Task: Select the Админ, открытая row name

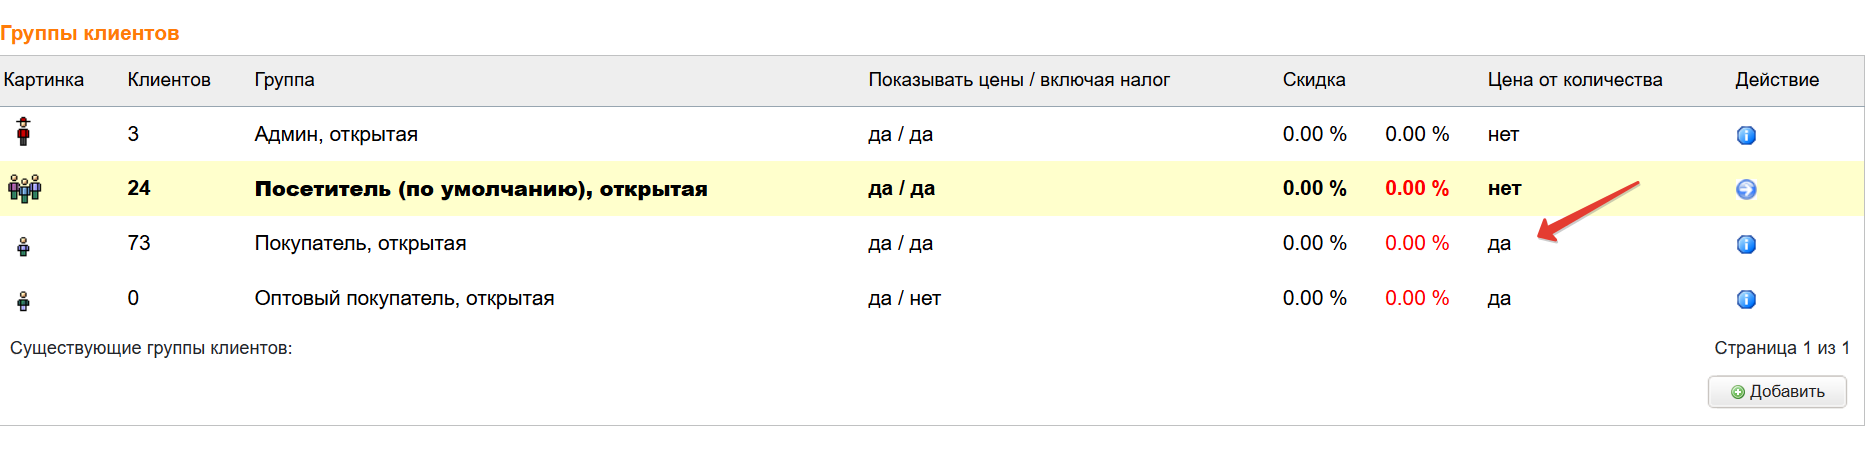Action: coord(336,134)
